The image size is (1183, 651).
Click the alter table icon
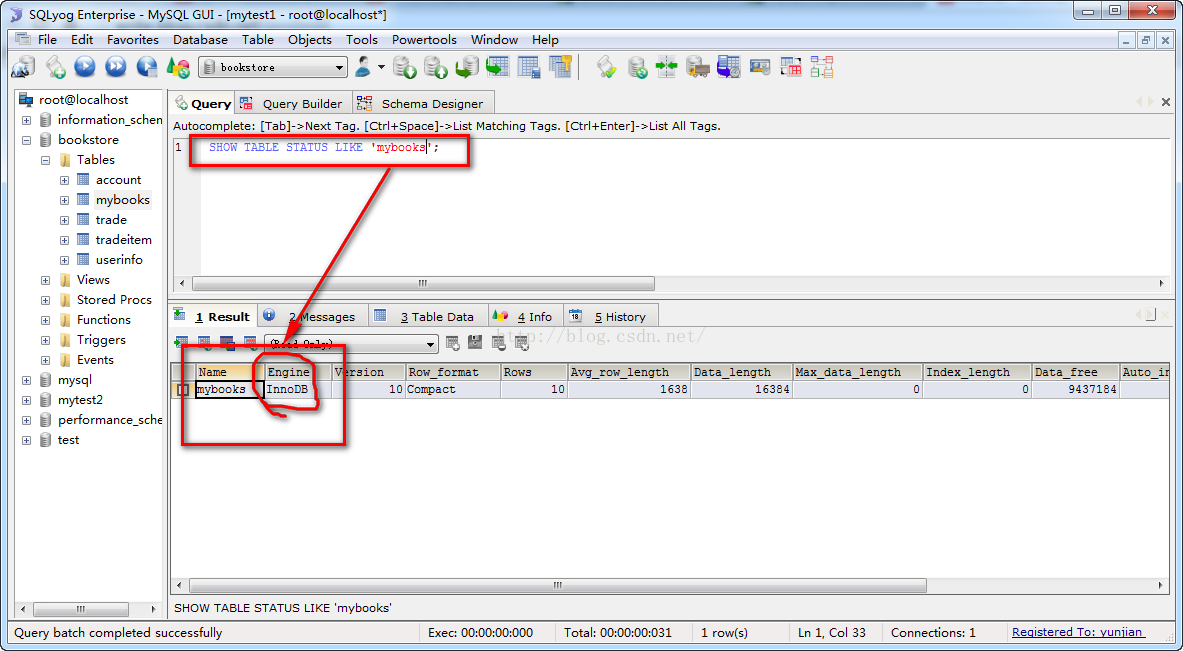pyautogui.click(x=529, y=67)
